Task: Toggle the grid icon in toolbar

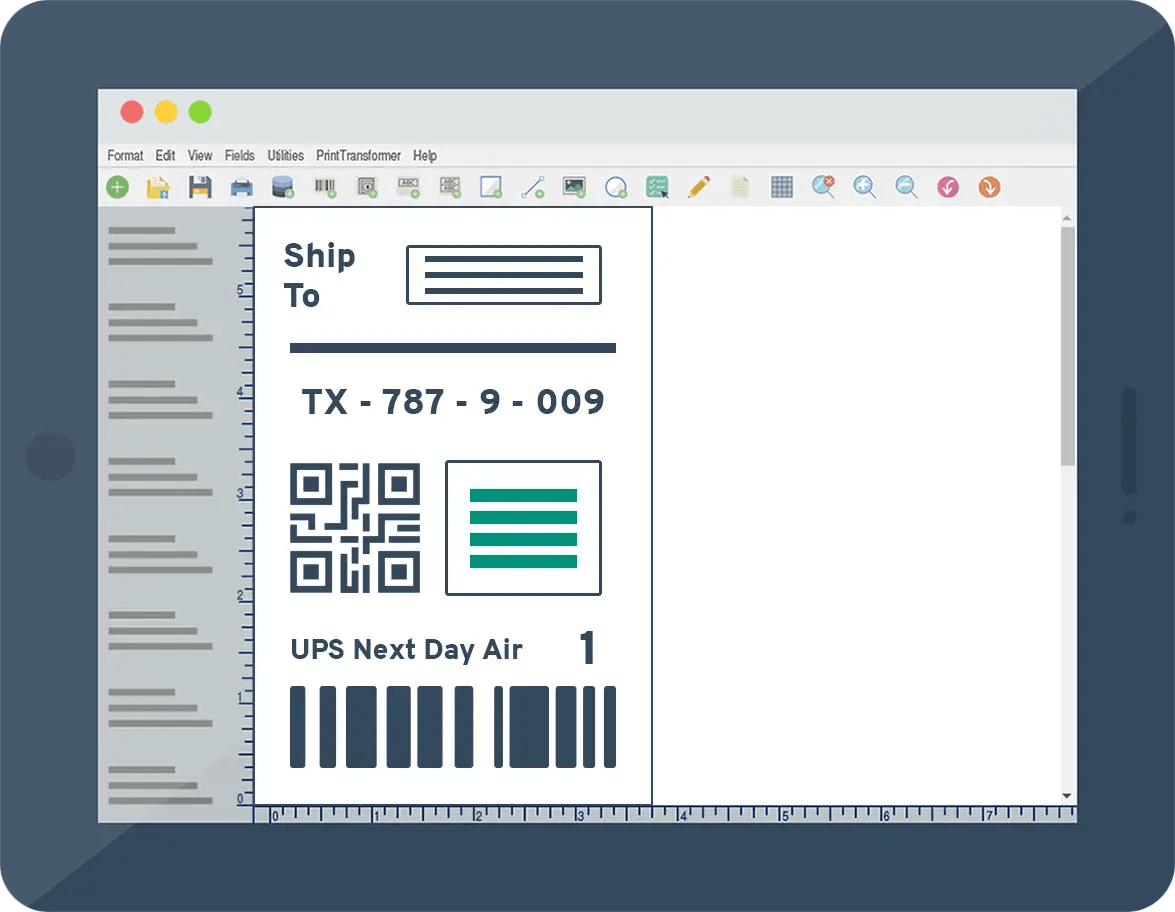Action: pyautogui.click(x=782, y=187)
